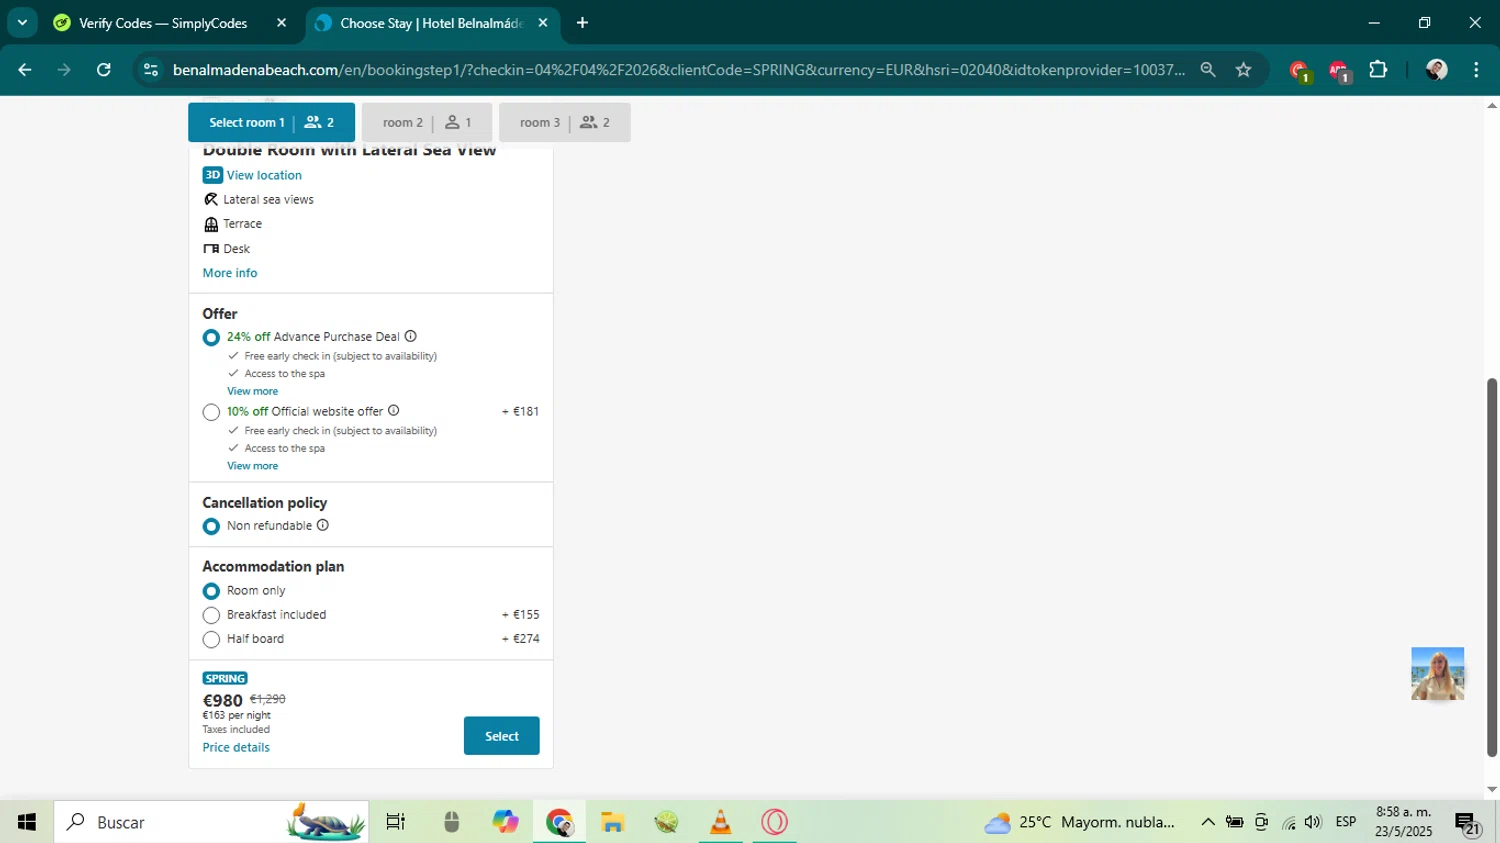
Task: Switch to the room 3 tab
Action: [565, 122]
